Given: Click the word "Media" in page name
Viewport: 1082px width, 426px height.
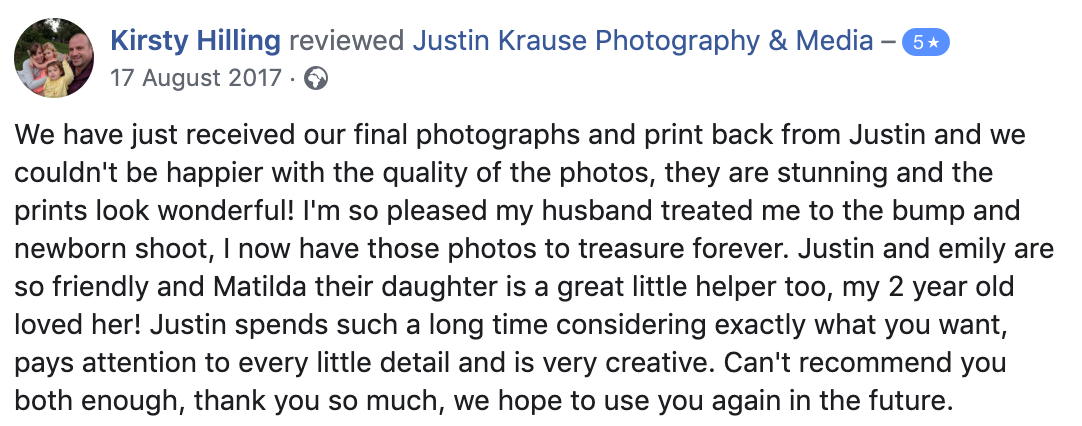Looking at the screenshot, I should point(834,42).
